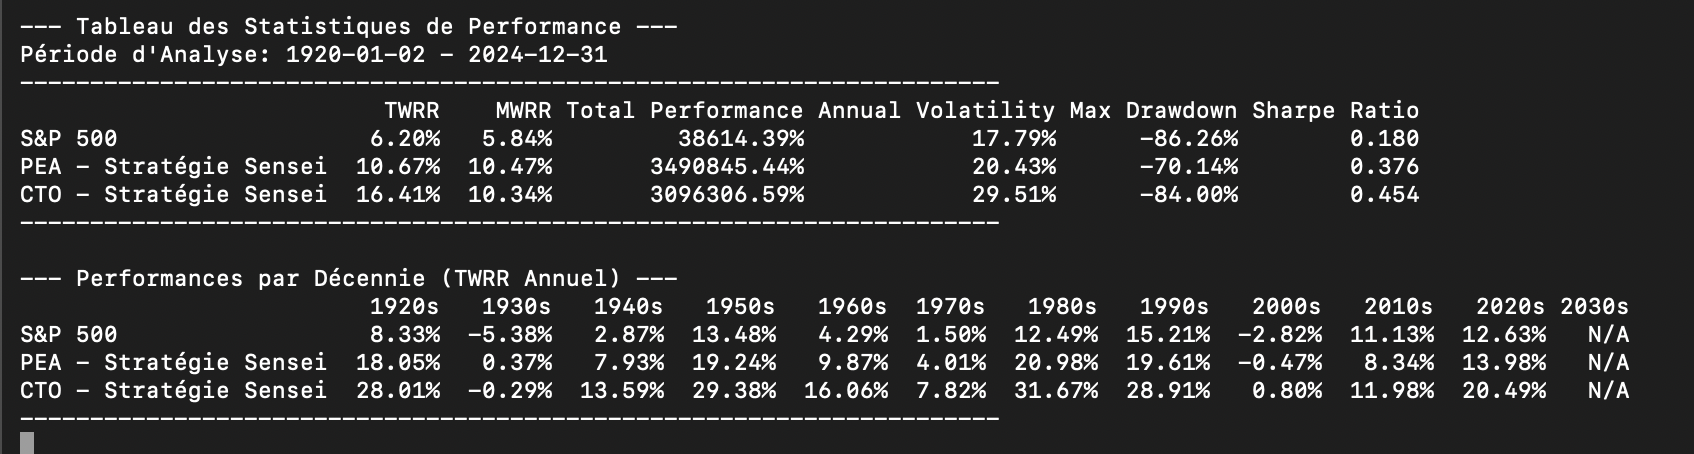Click the MWRR column header

tap(523, 110)
